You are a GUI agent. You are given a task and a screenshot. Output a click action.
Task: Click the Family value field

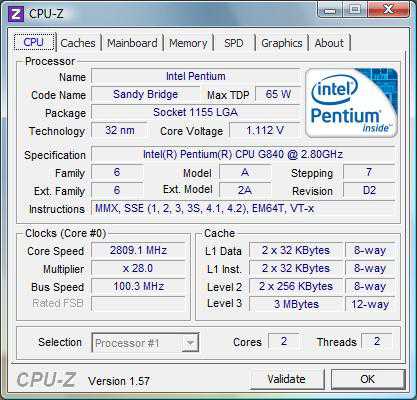[x=117, y=172]
